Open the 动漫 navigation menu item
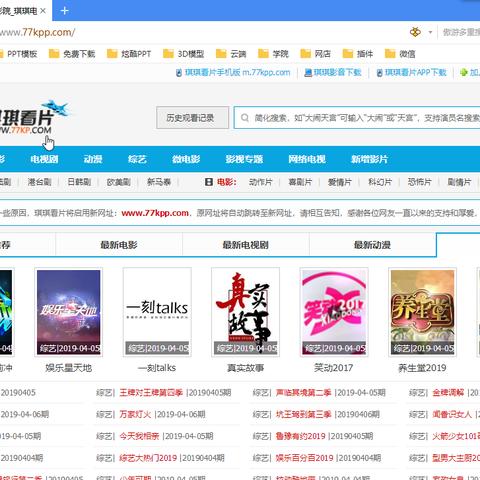The image size is (480, 480). pos(93,159)
